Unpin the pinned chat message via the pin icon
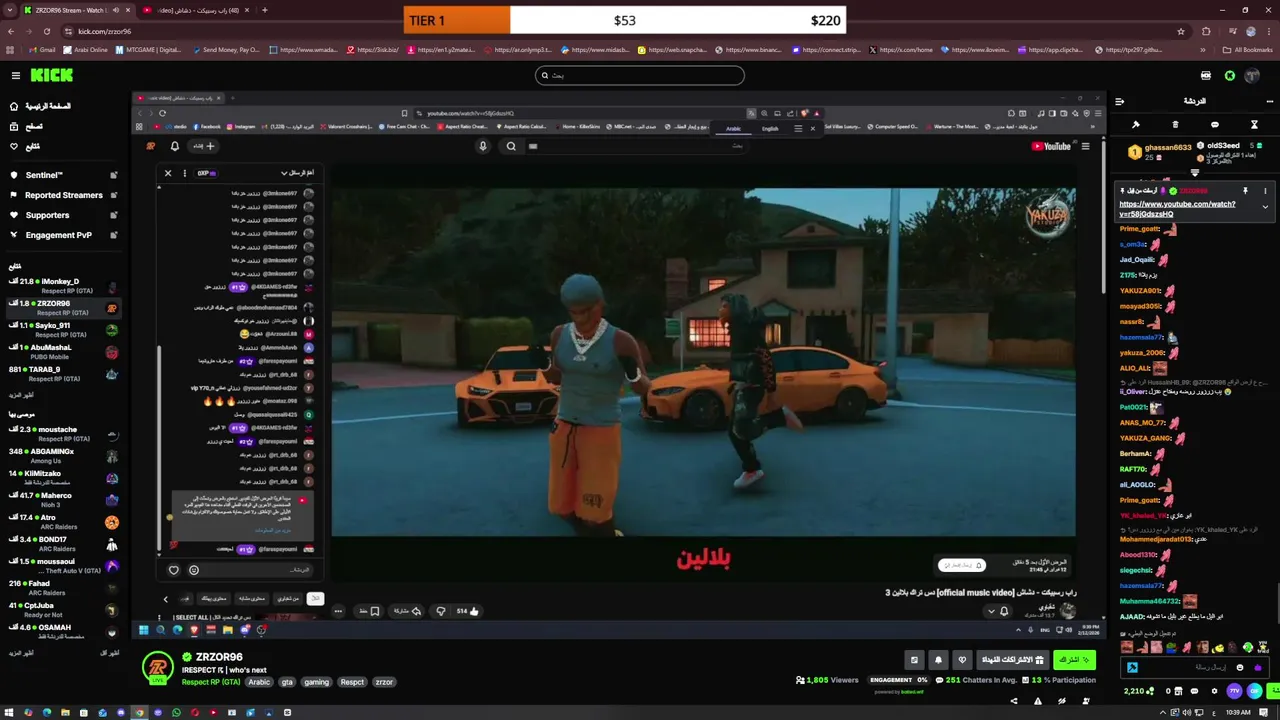1280x720 pixels. coord(1245,190)
